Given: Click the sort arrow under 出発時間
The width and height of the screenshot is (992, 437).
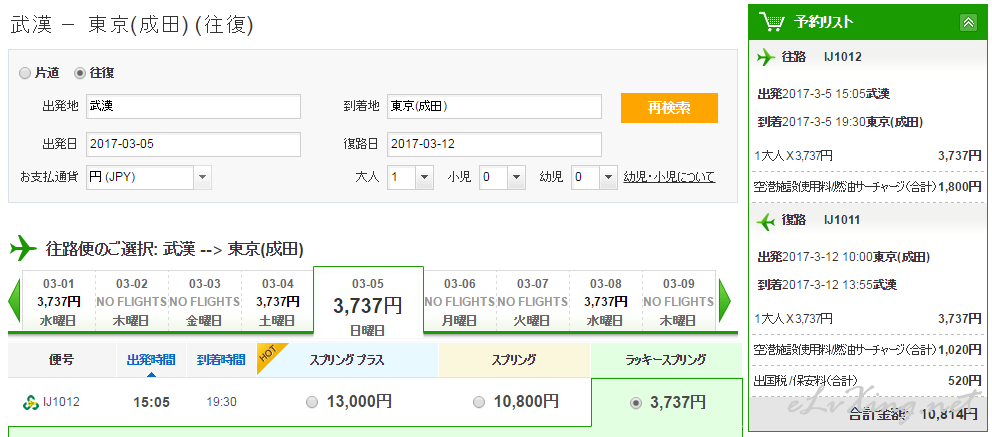Looking at the screenshot, I should [151, 374].
